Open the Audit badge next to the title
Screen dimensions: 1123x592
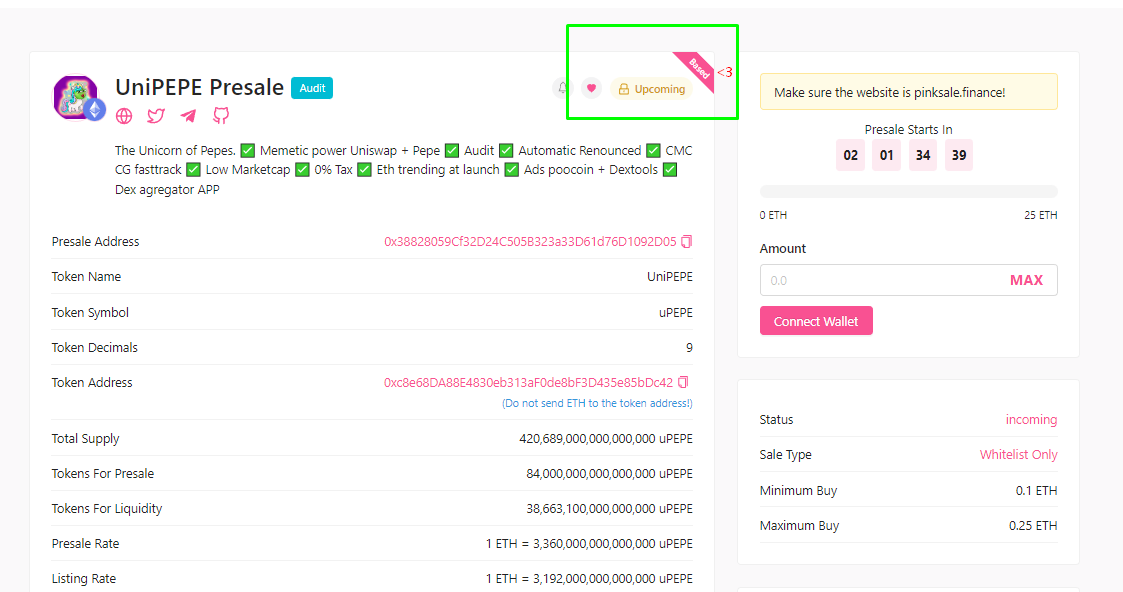312,88
